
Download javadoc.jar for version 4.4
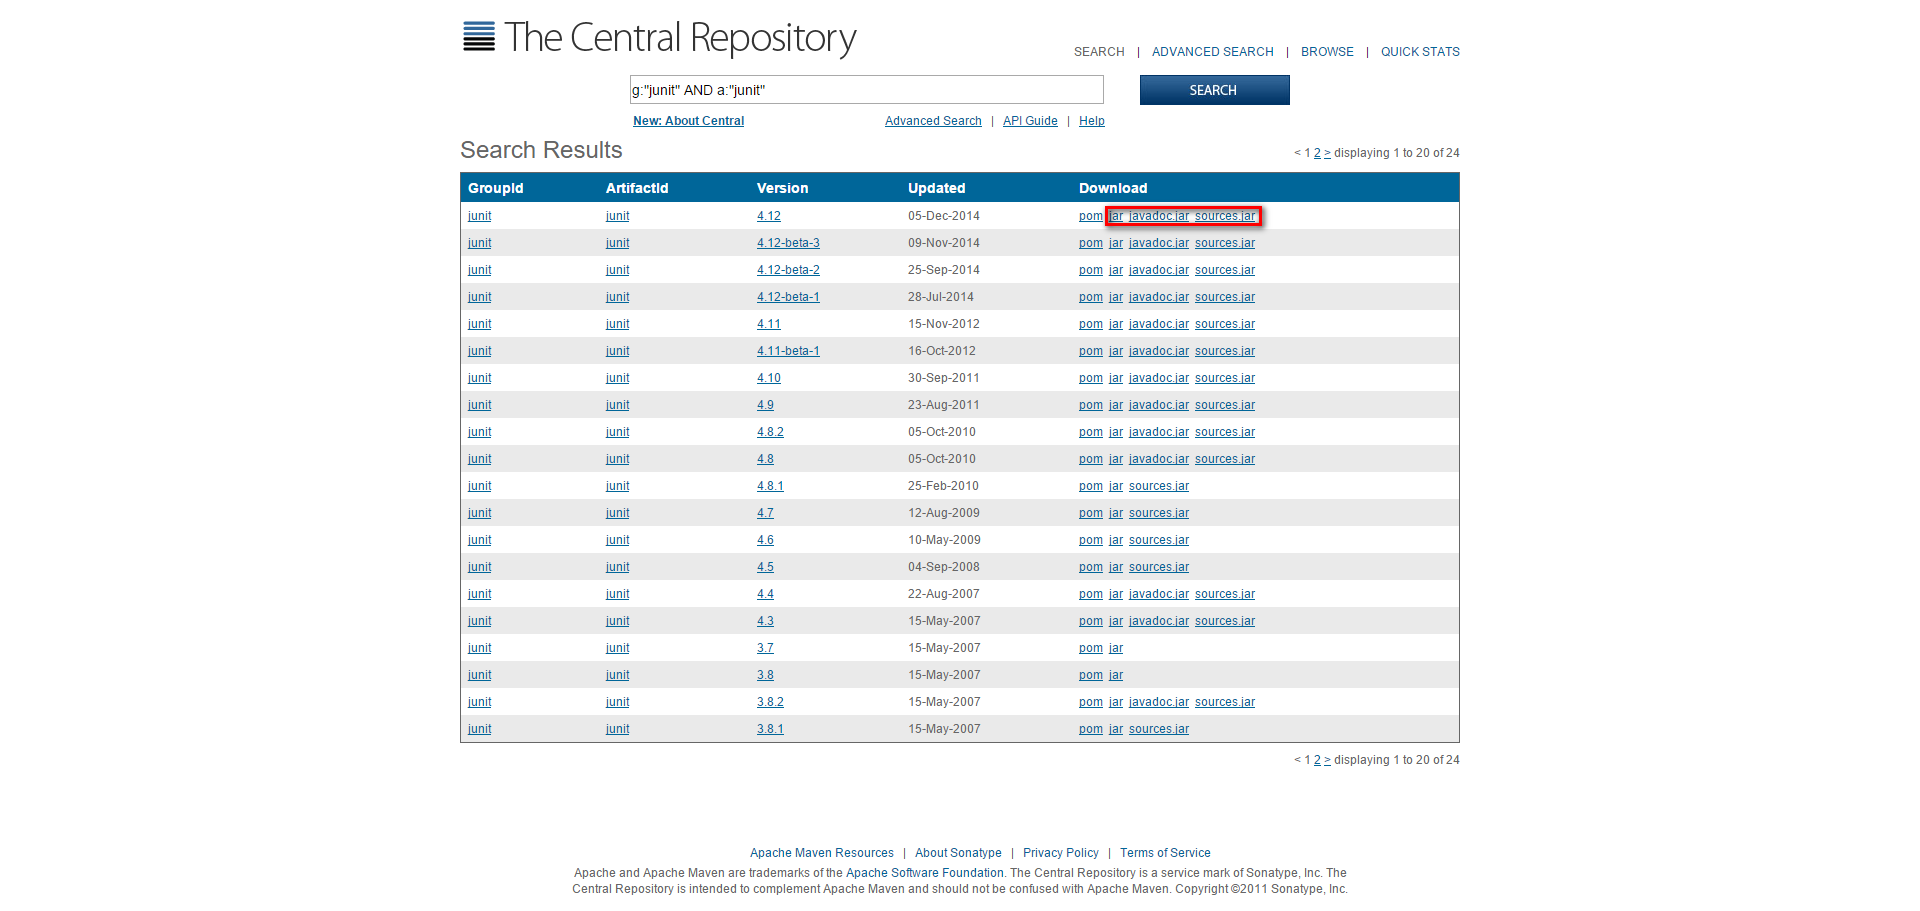[x=1159, y=594]
